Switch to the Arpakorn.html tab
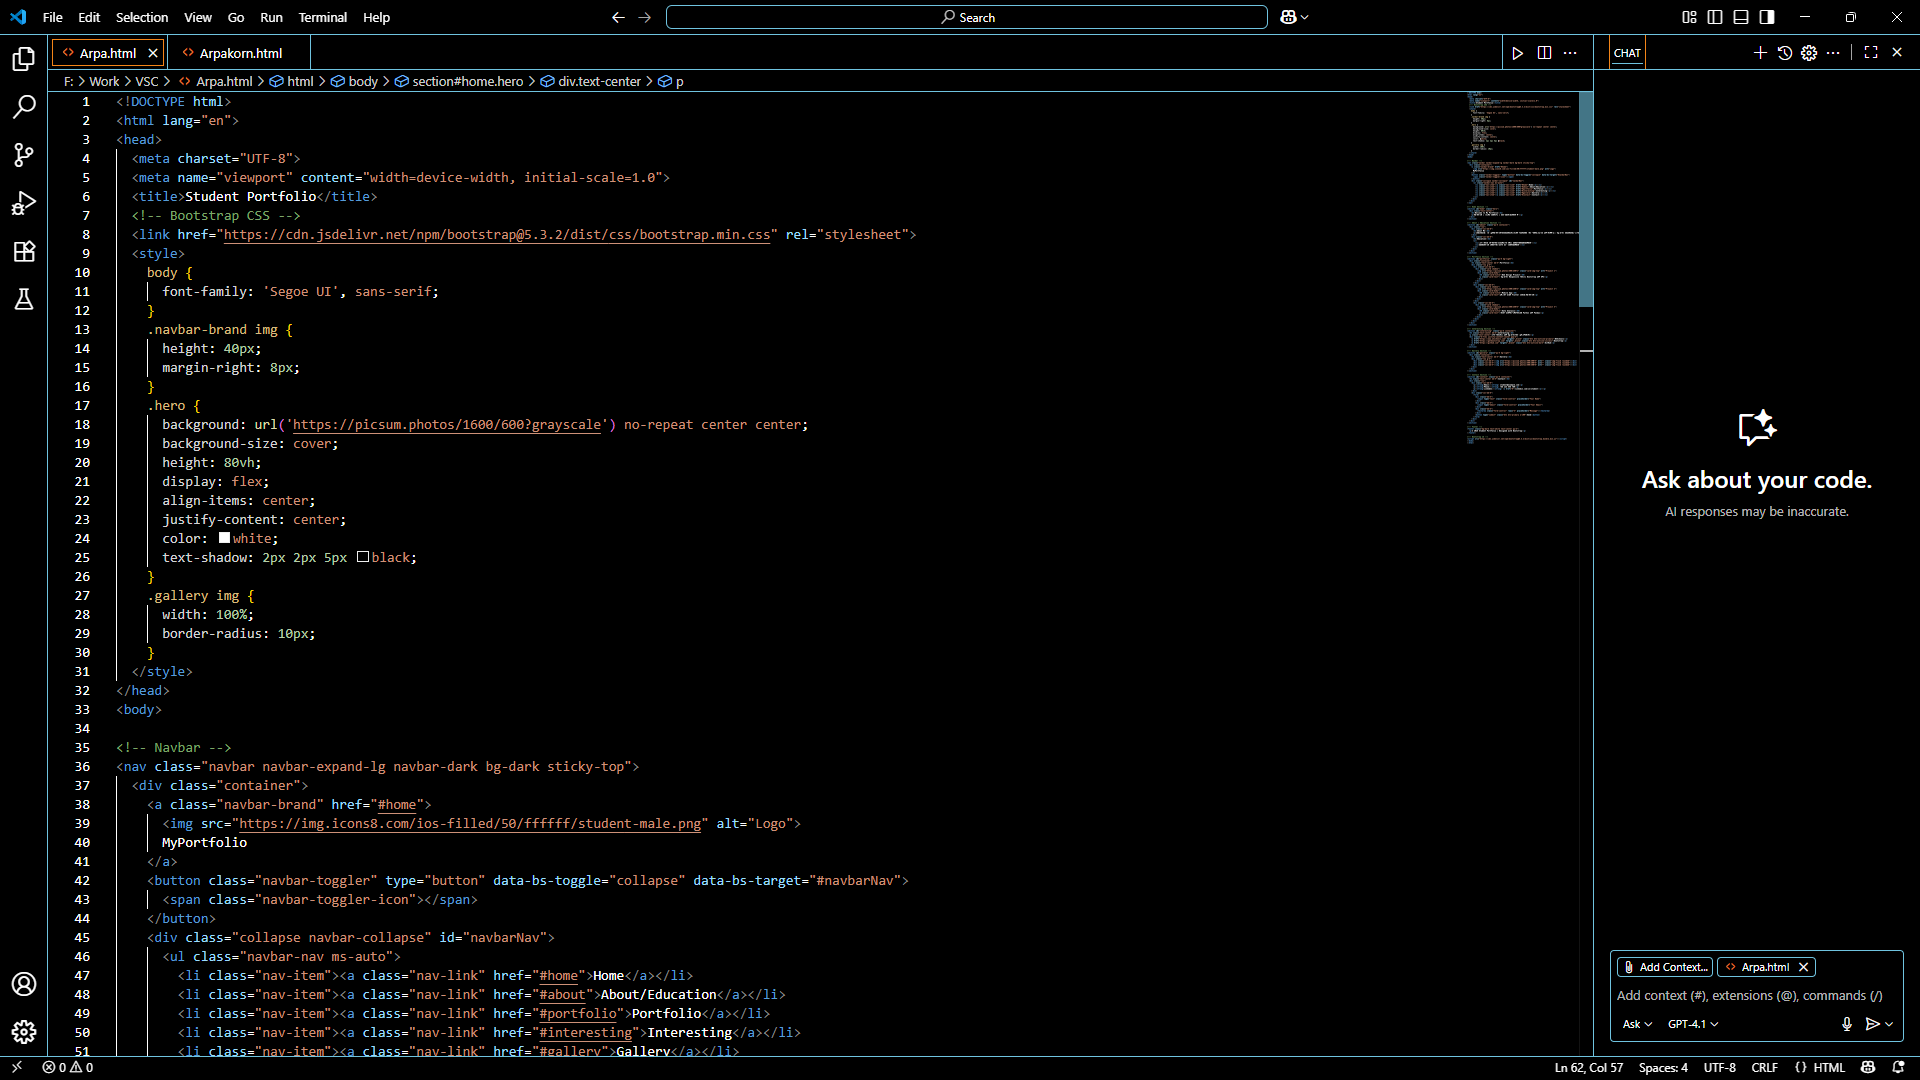 [x=240, y=53]
